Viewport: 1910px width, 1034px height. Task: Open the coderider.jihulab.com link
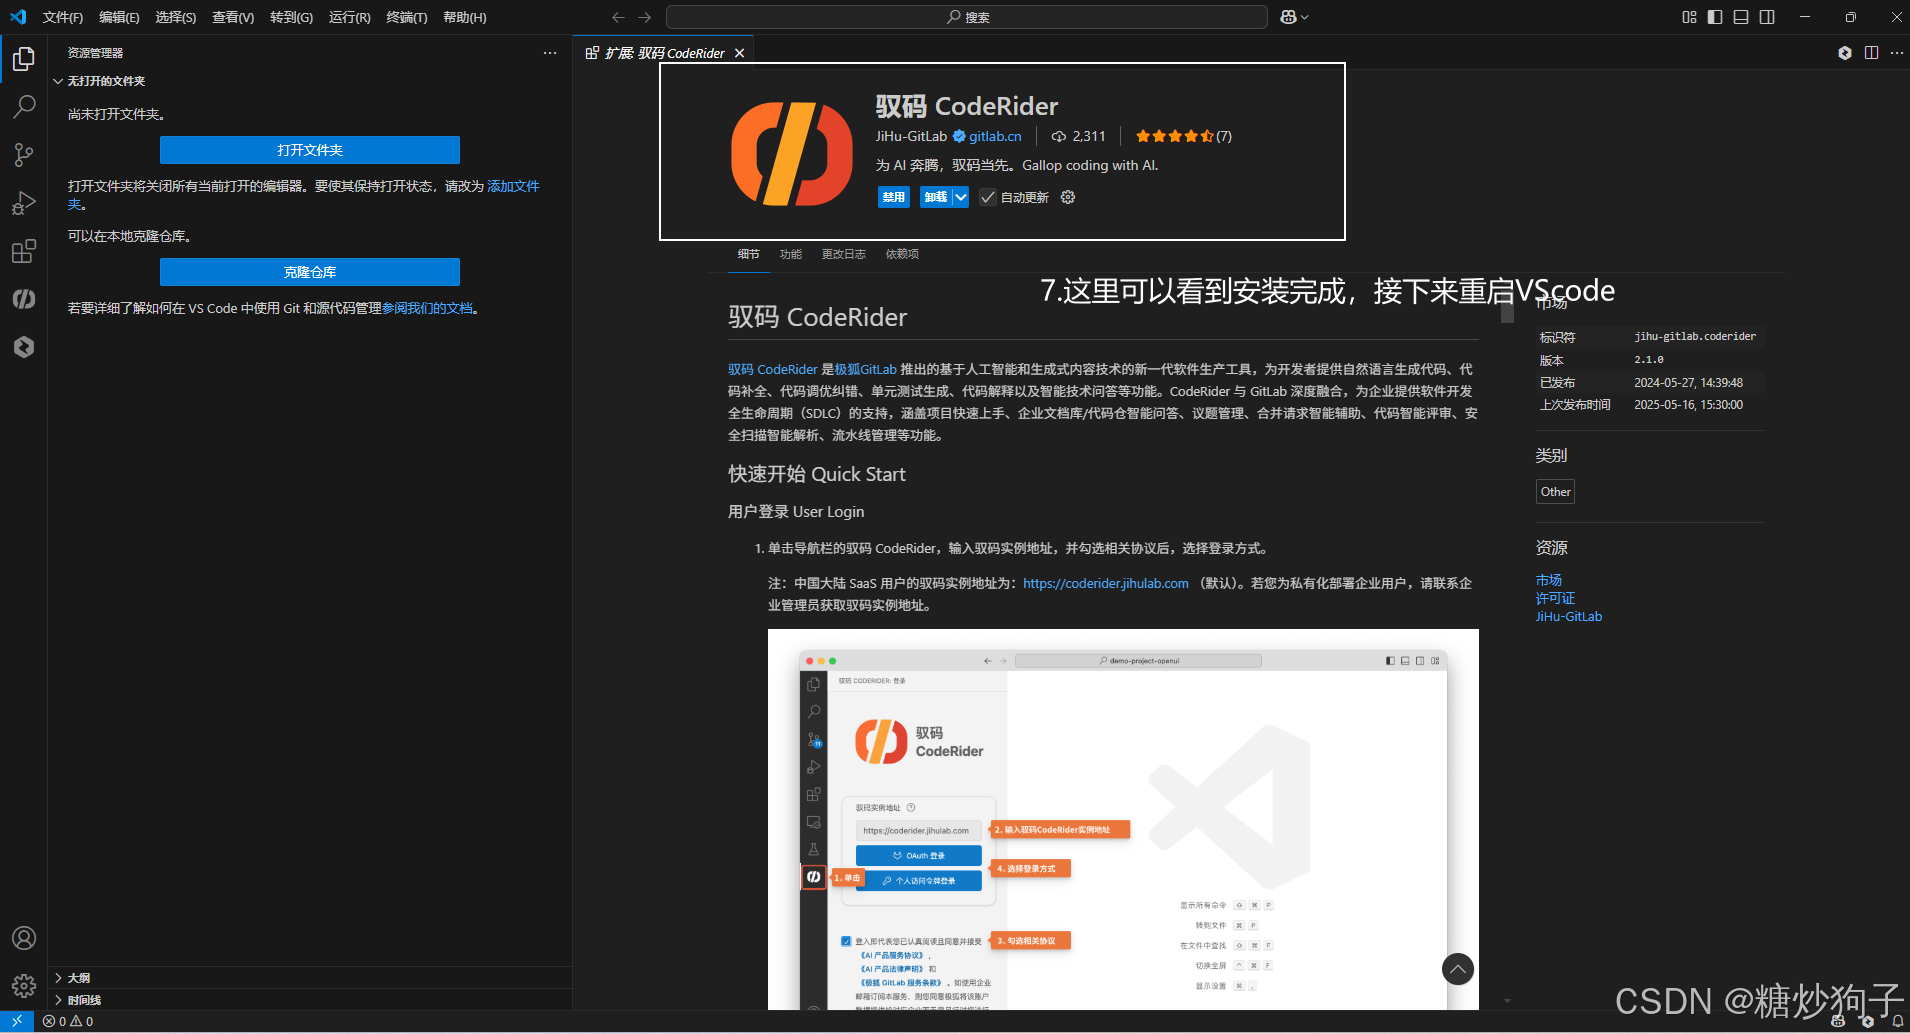coord(1105,583)
